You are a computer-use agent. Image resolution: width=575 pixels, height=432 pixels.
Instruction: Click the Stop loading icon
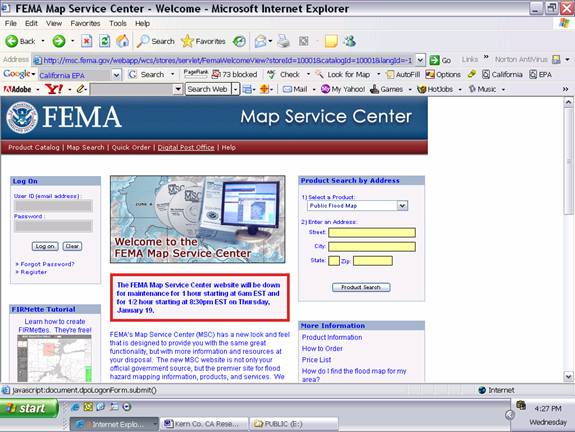(87, 41)
